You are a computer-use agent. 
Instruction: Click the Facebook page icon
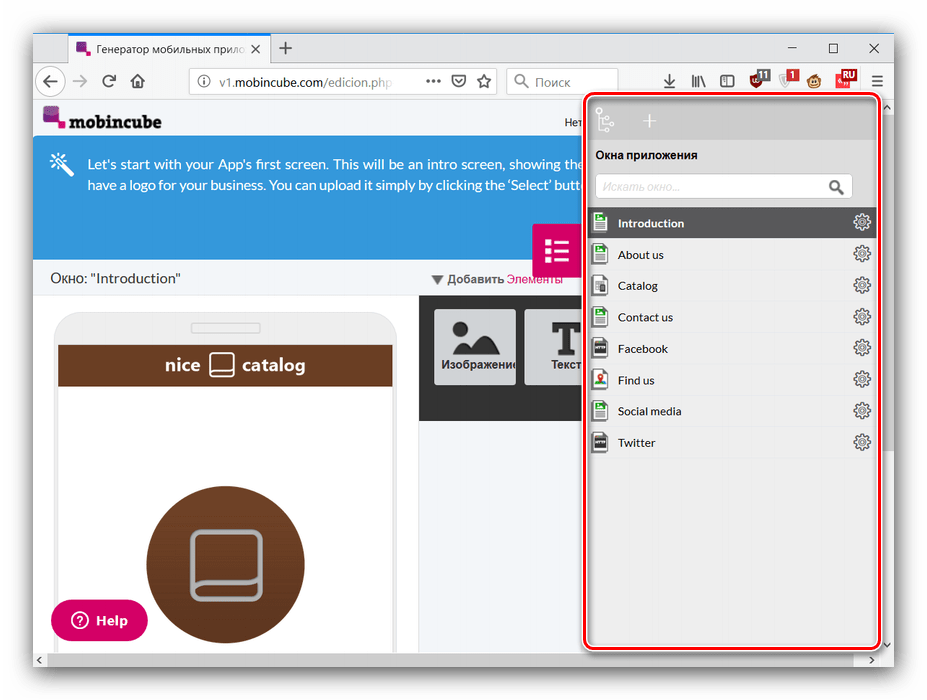[600, 348]
